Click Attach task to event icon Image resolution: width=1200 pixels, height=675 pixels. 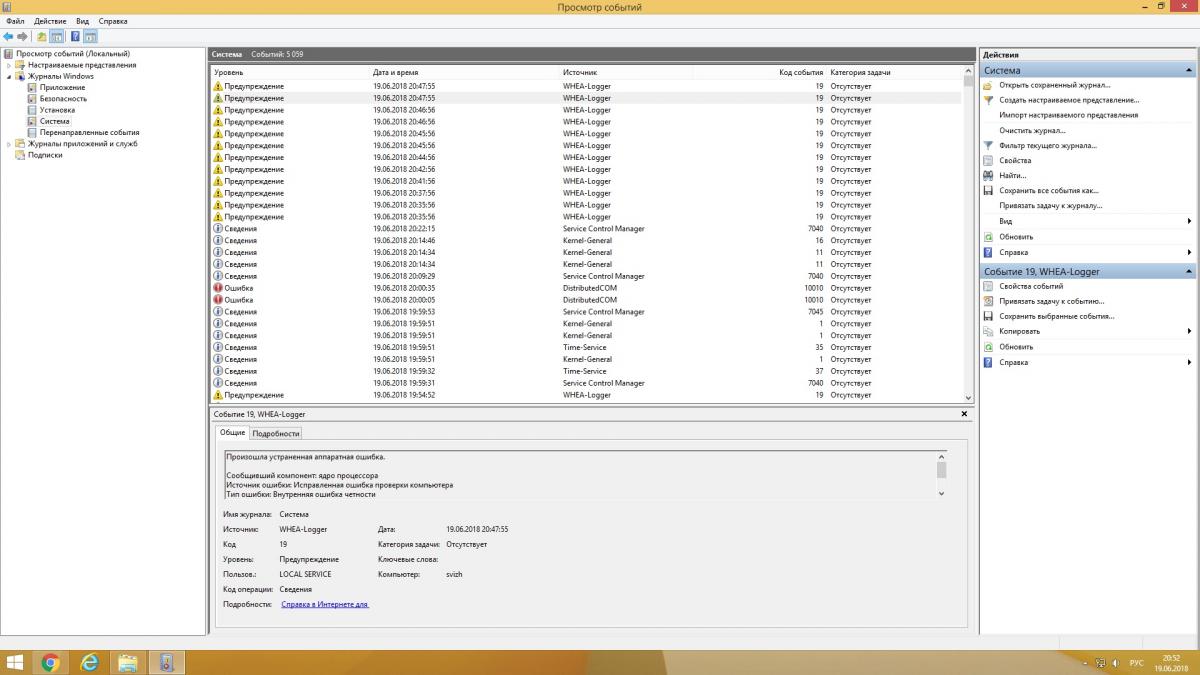click(x=988, y=301)
